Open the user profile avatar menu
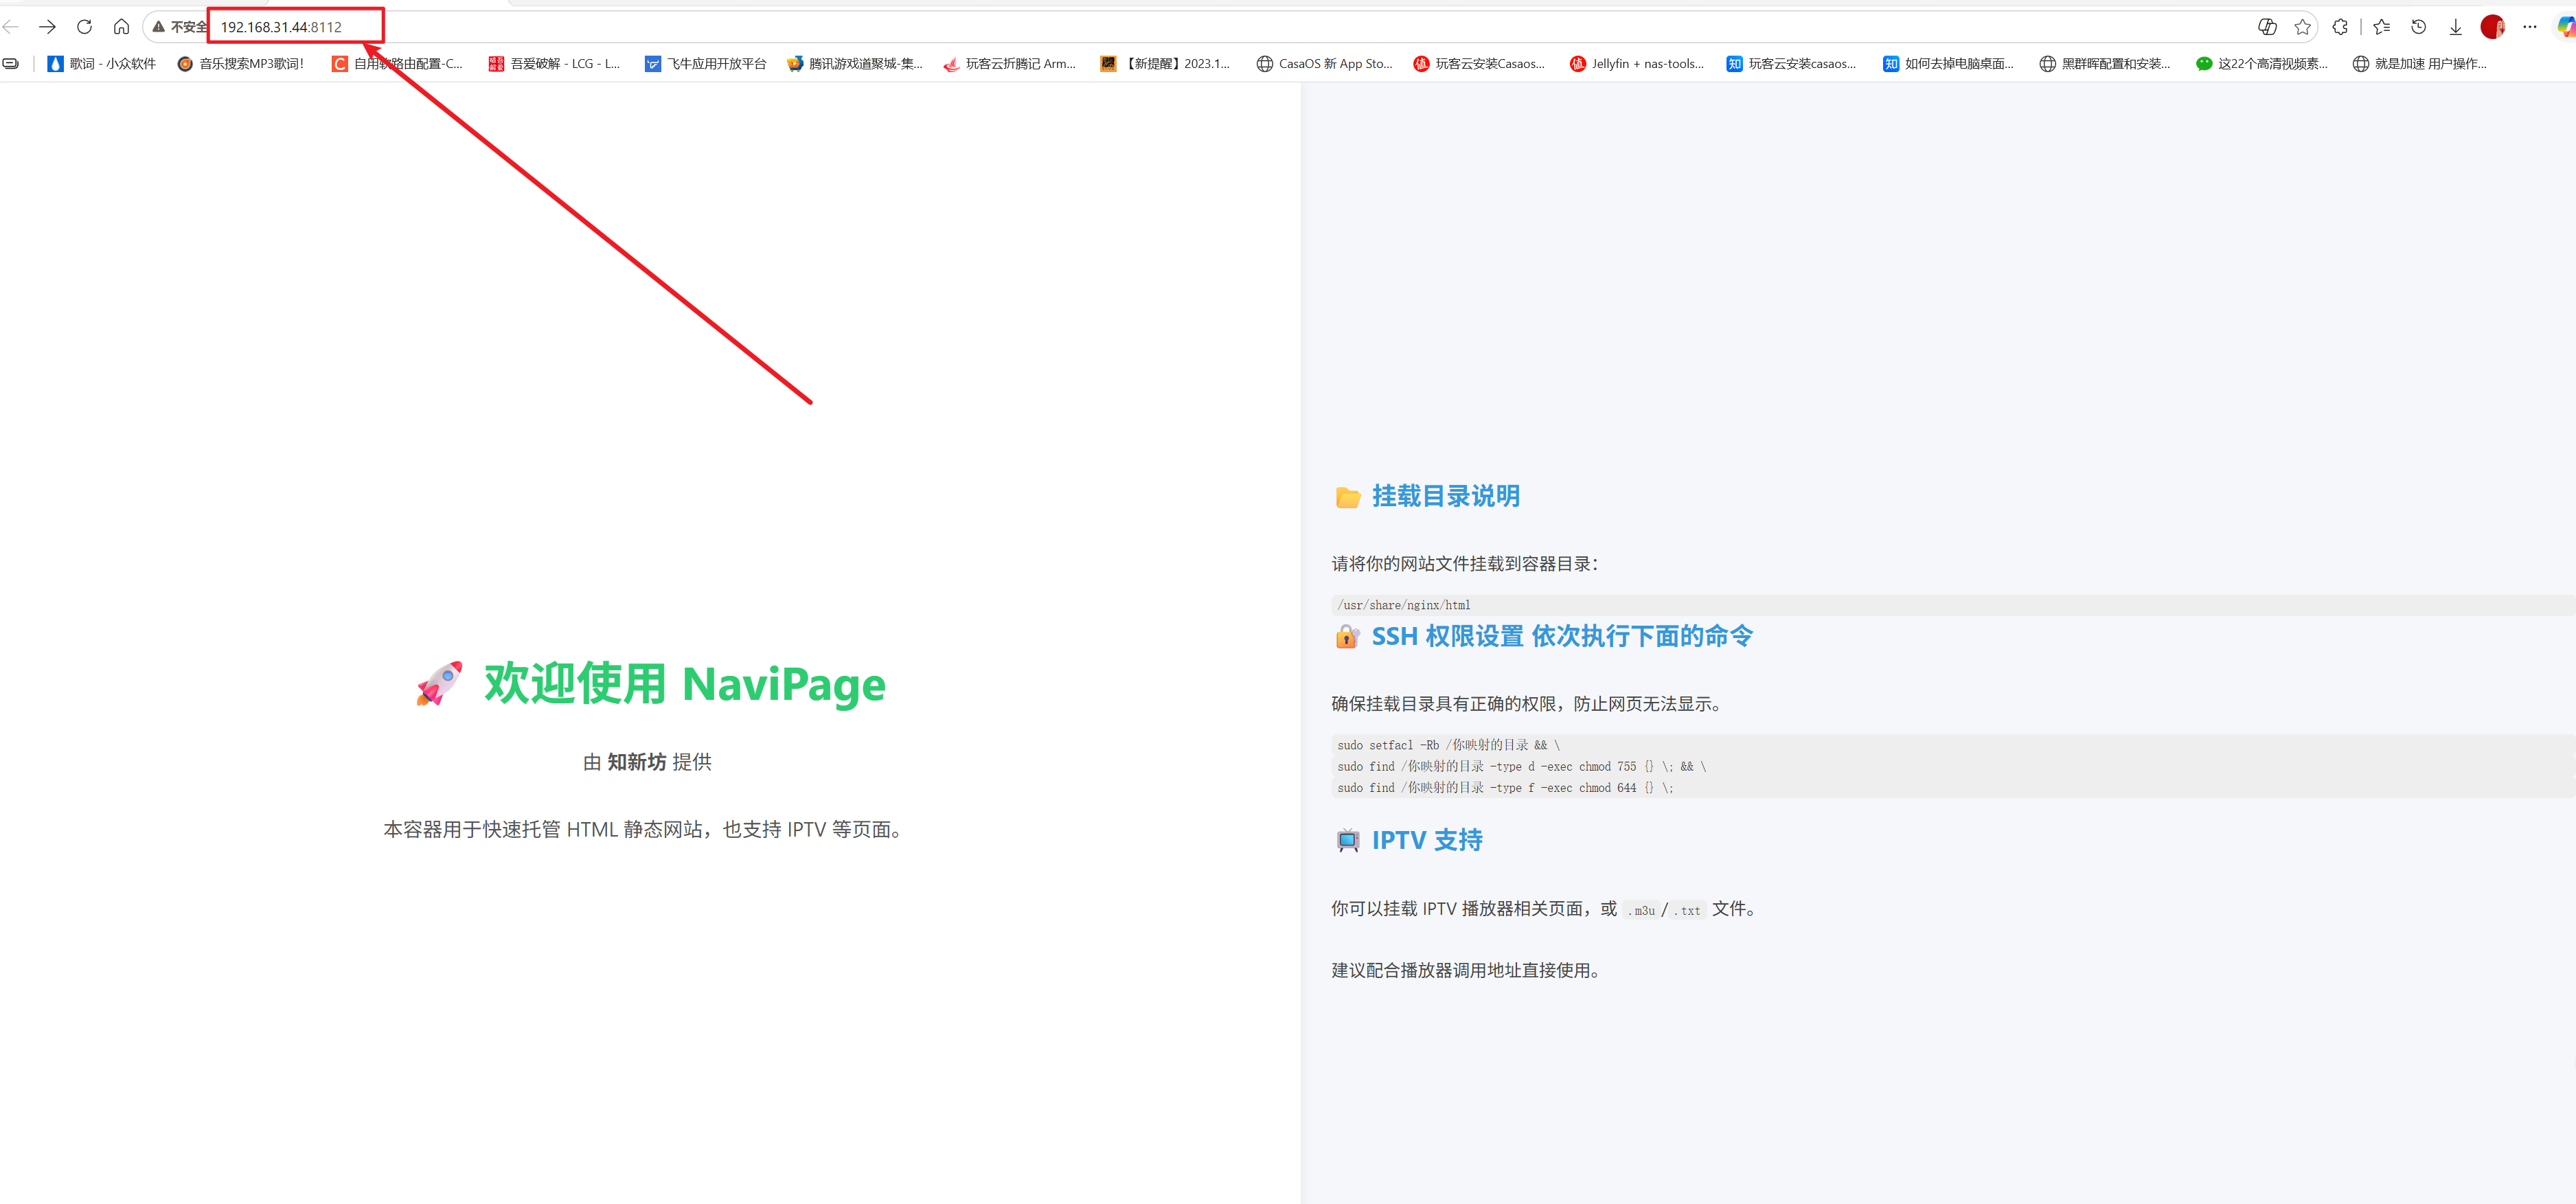Viewport: 2576px width, 1204px height. 2492,27
